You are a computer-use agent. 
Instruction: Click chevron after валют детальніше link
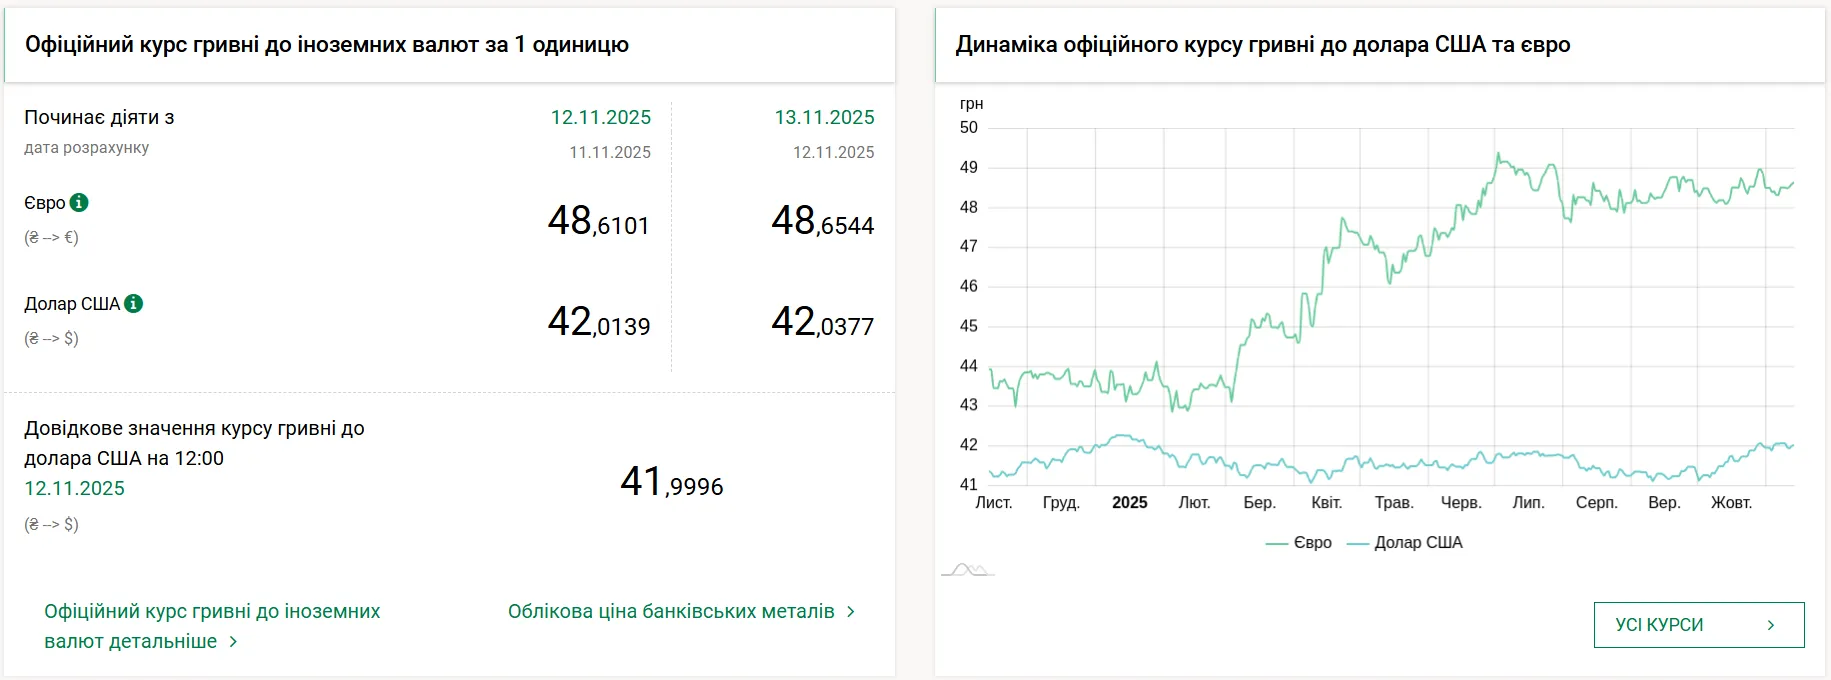(x=233, y=641)
